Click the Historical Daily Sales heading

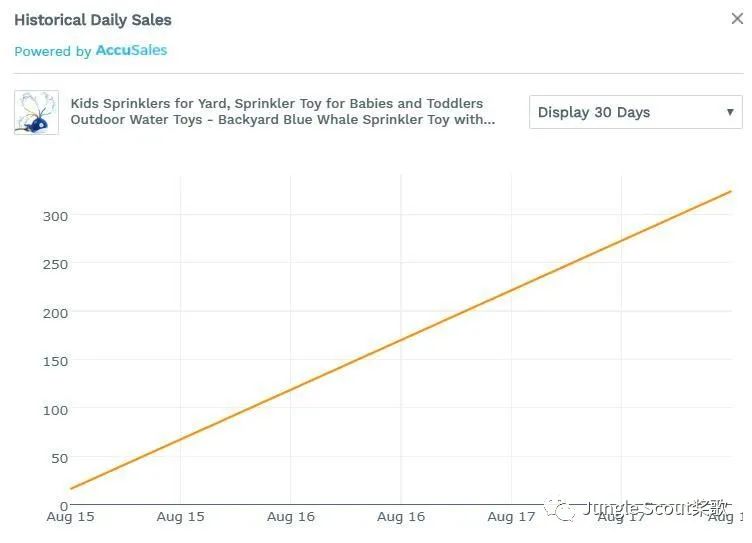click(x=93, y=20)
